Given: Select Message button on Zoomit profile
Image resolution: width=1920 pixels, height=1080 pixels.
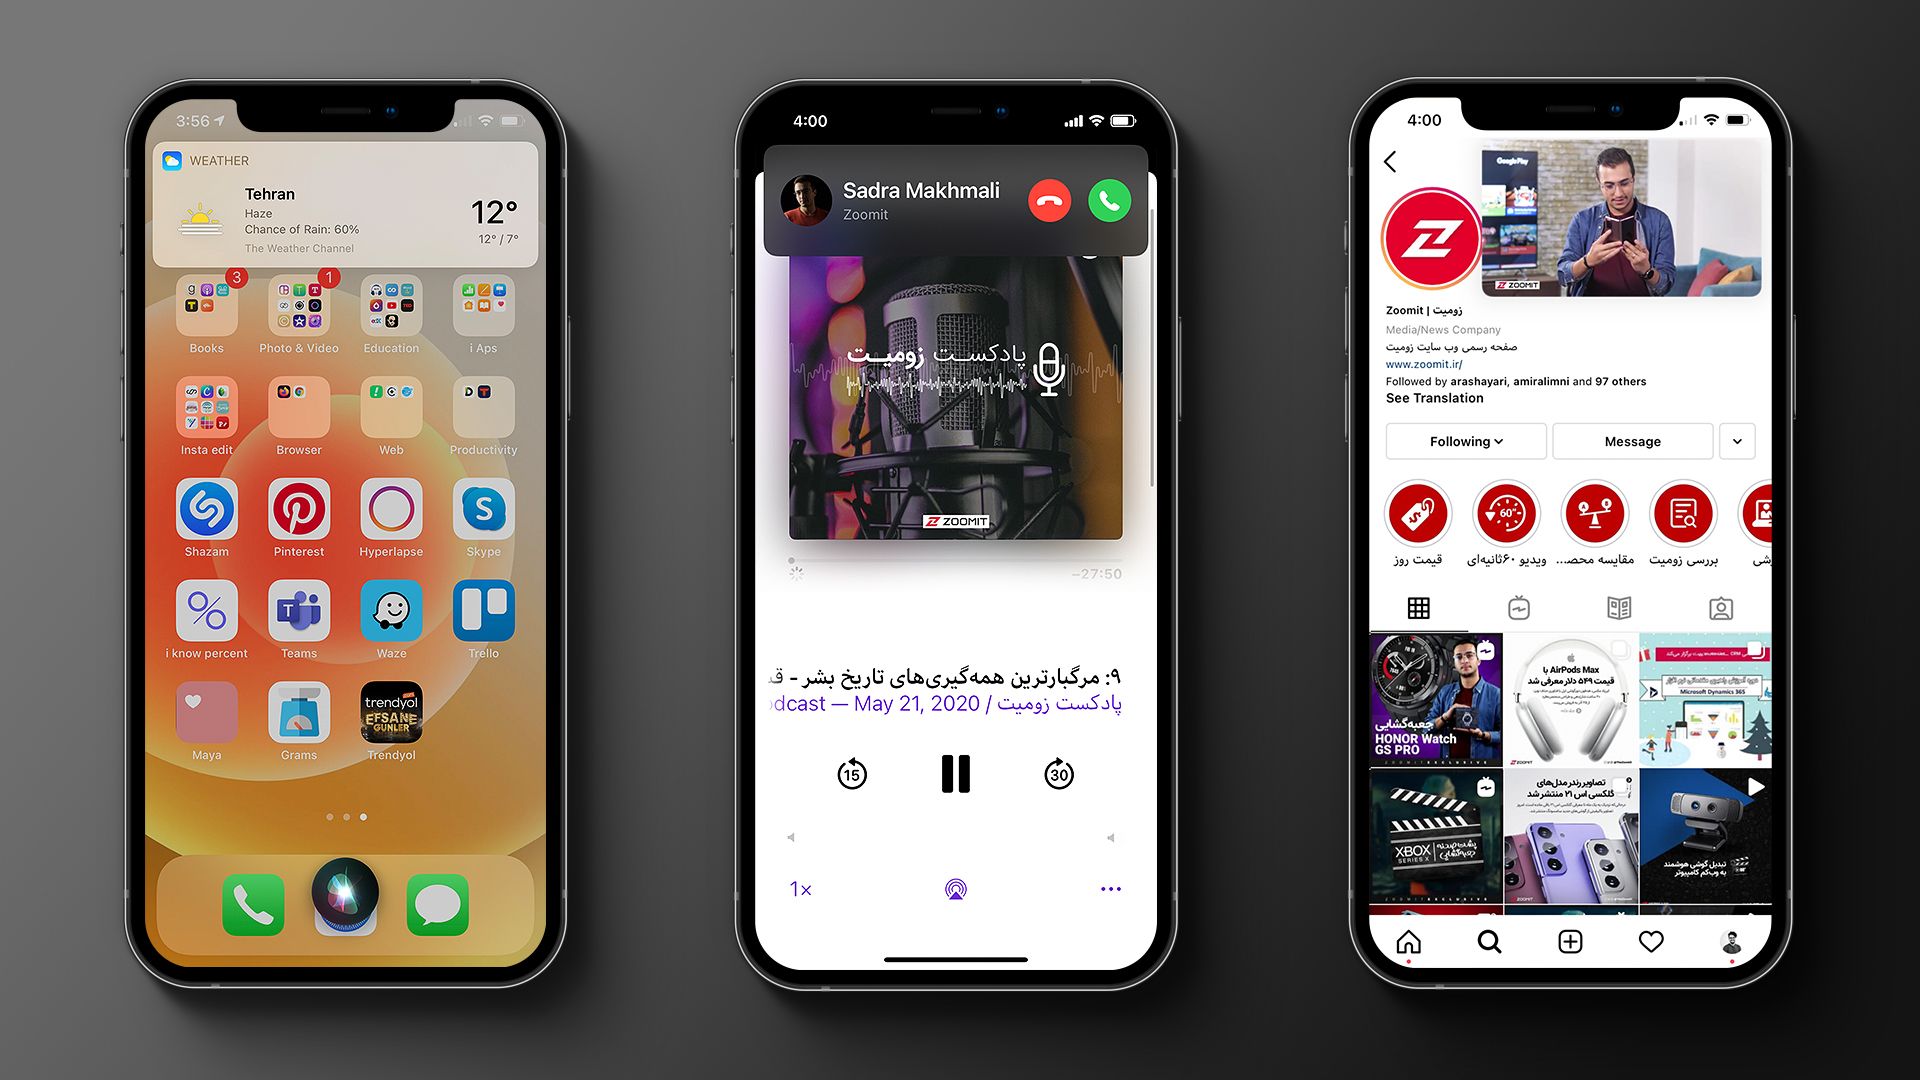Looking at the screenshot, I should (x=1631, y=440).
